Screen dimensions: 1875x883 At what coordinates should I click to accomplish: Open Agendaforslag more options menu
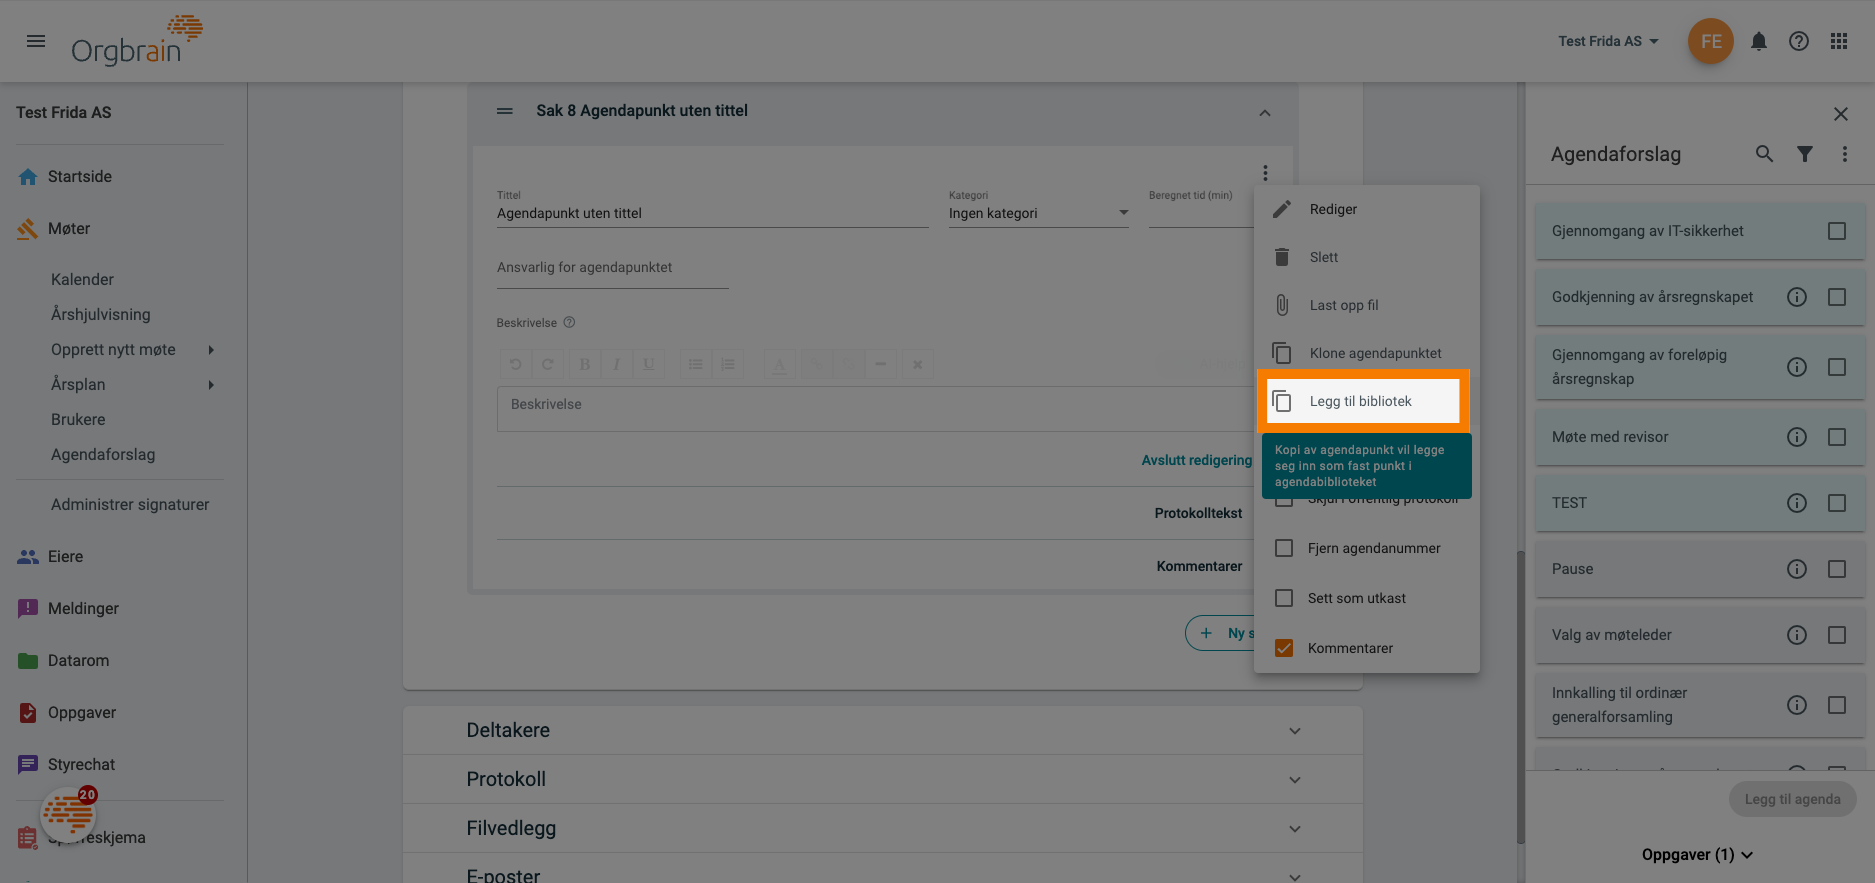tap(1845, 154)
